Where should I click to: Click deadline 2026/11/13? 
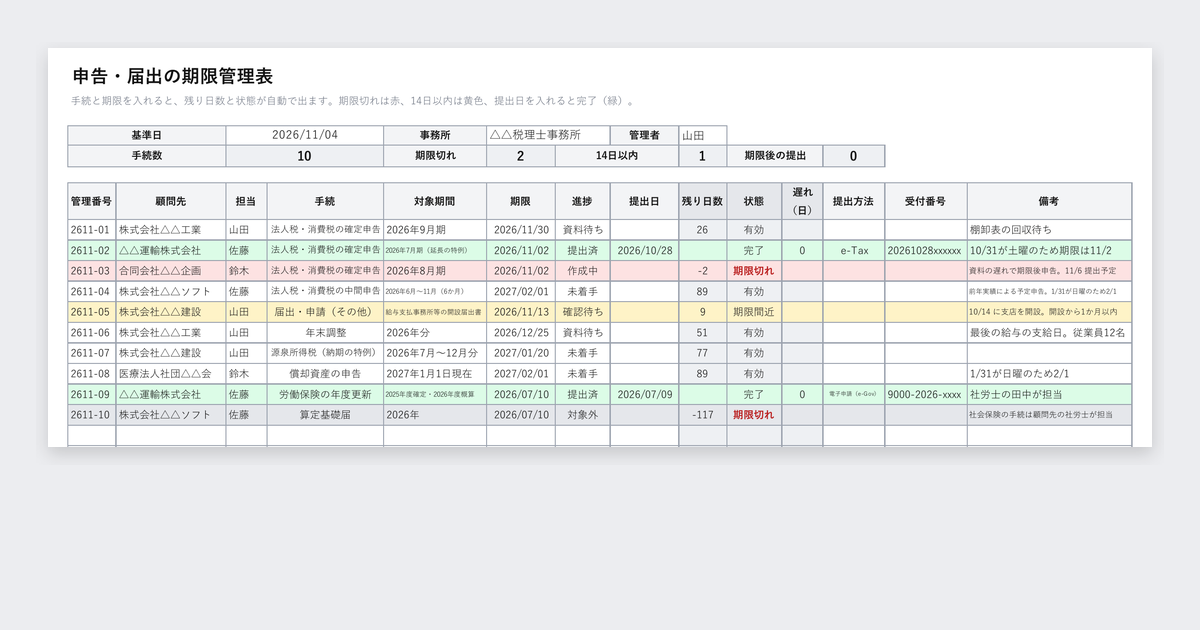[x=521, y=312]
